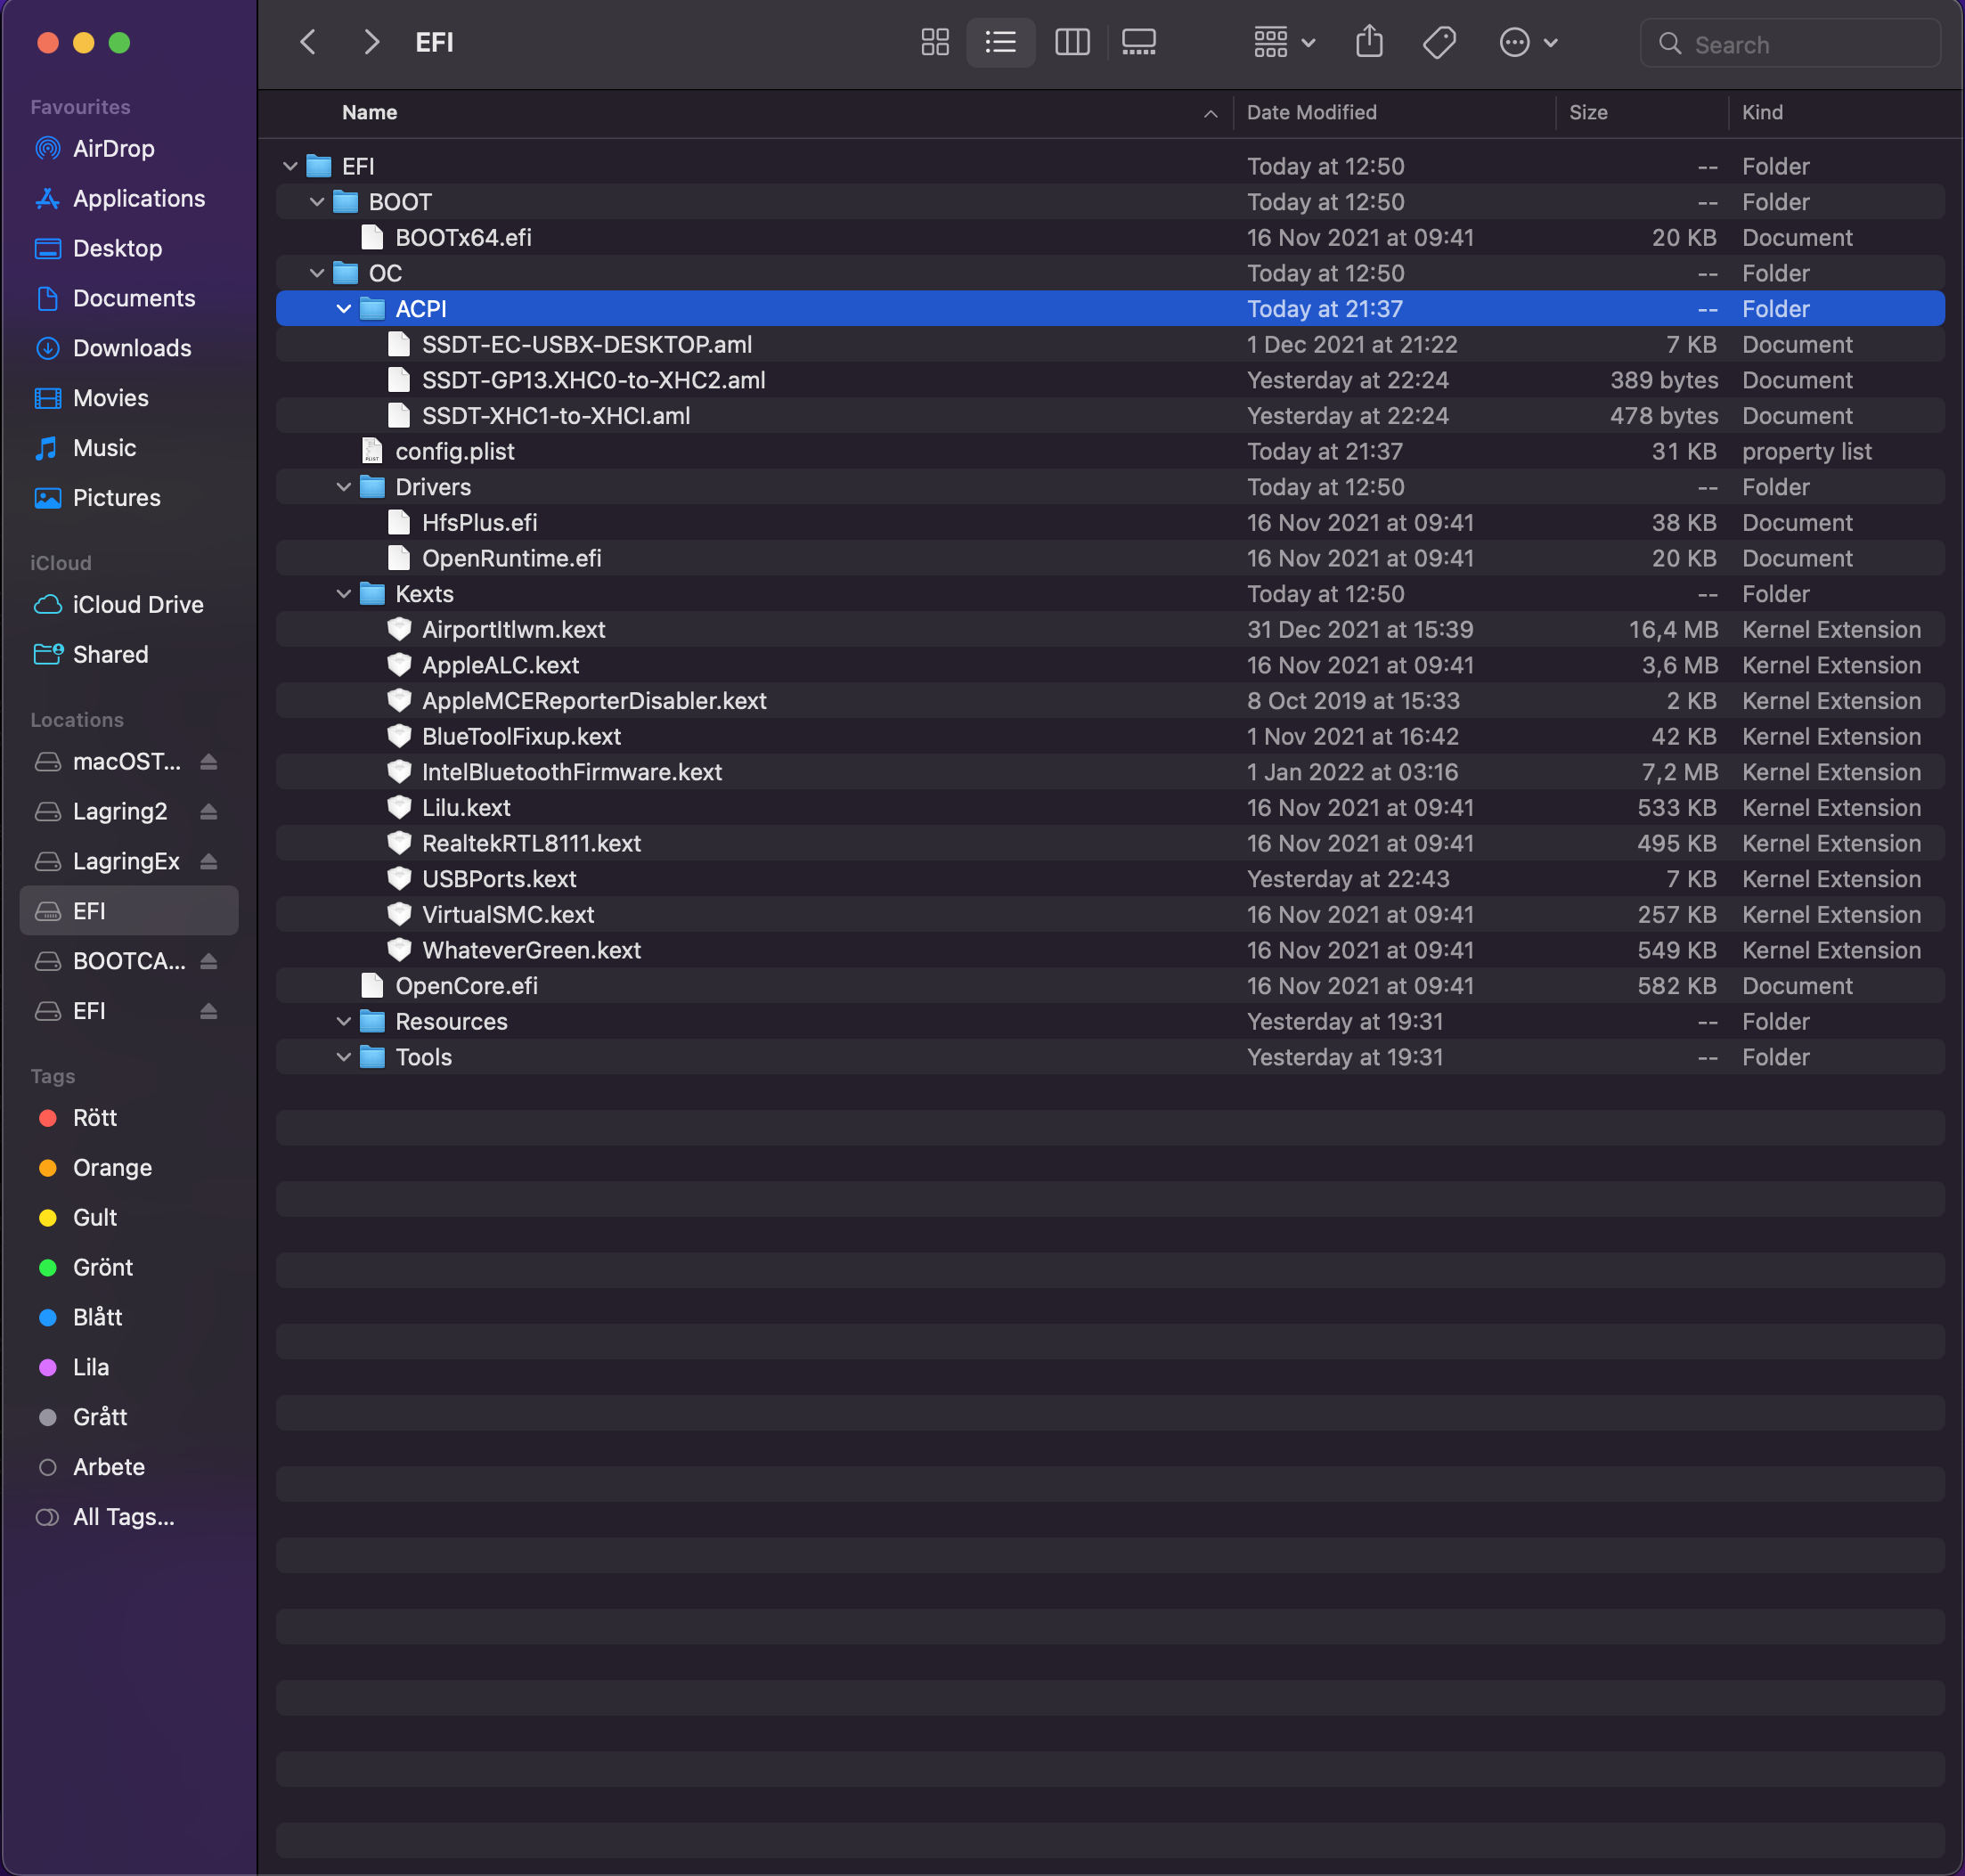Sort by Date Modified column
Screen dimensions: 1965x1876
(1311, 112)
